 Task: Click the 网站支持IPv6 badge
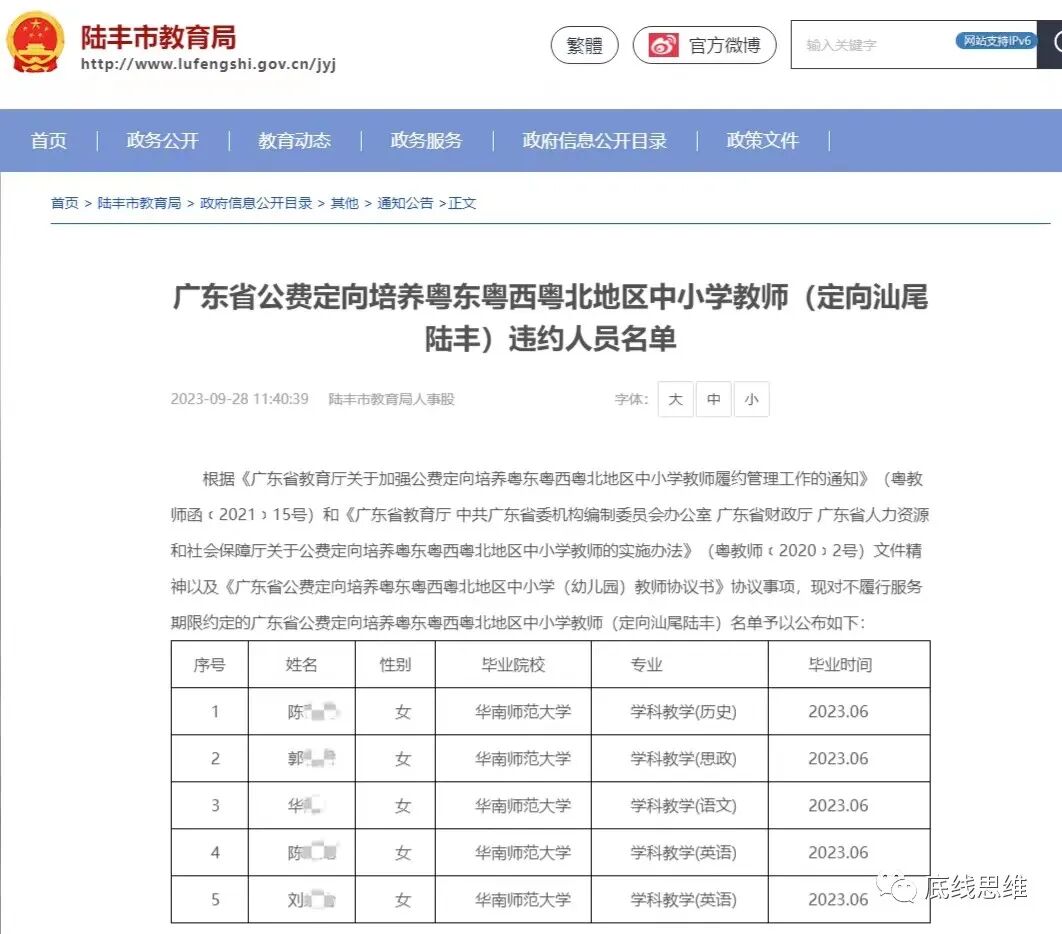(x=996, y=41)
